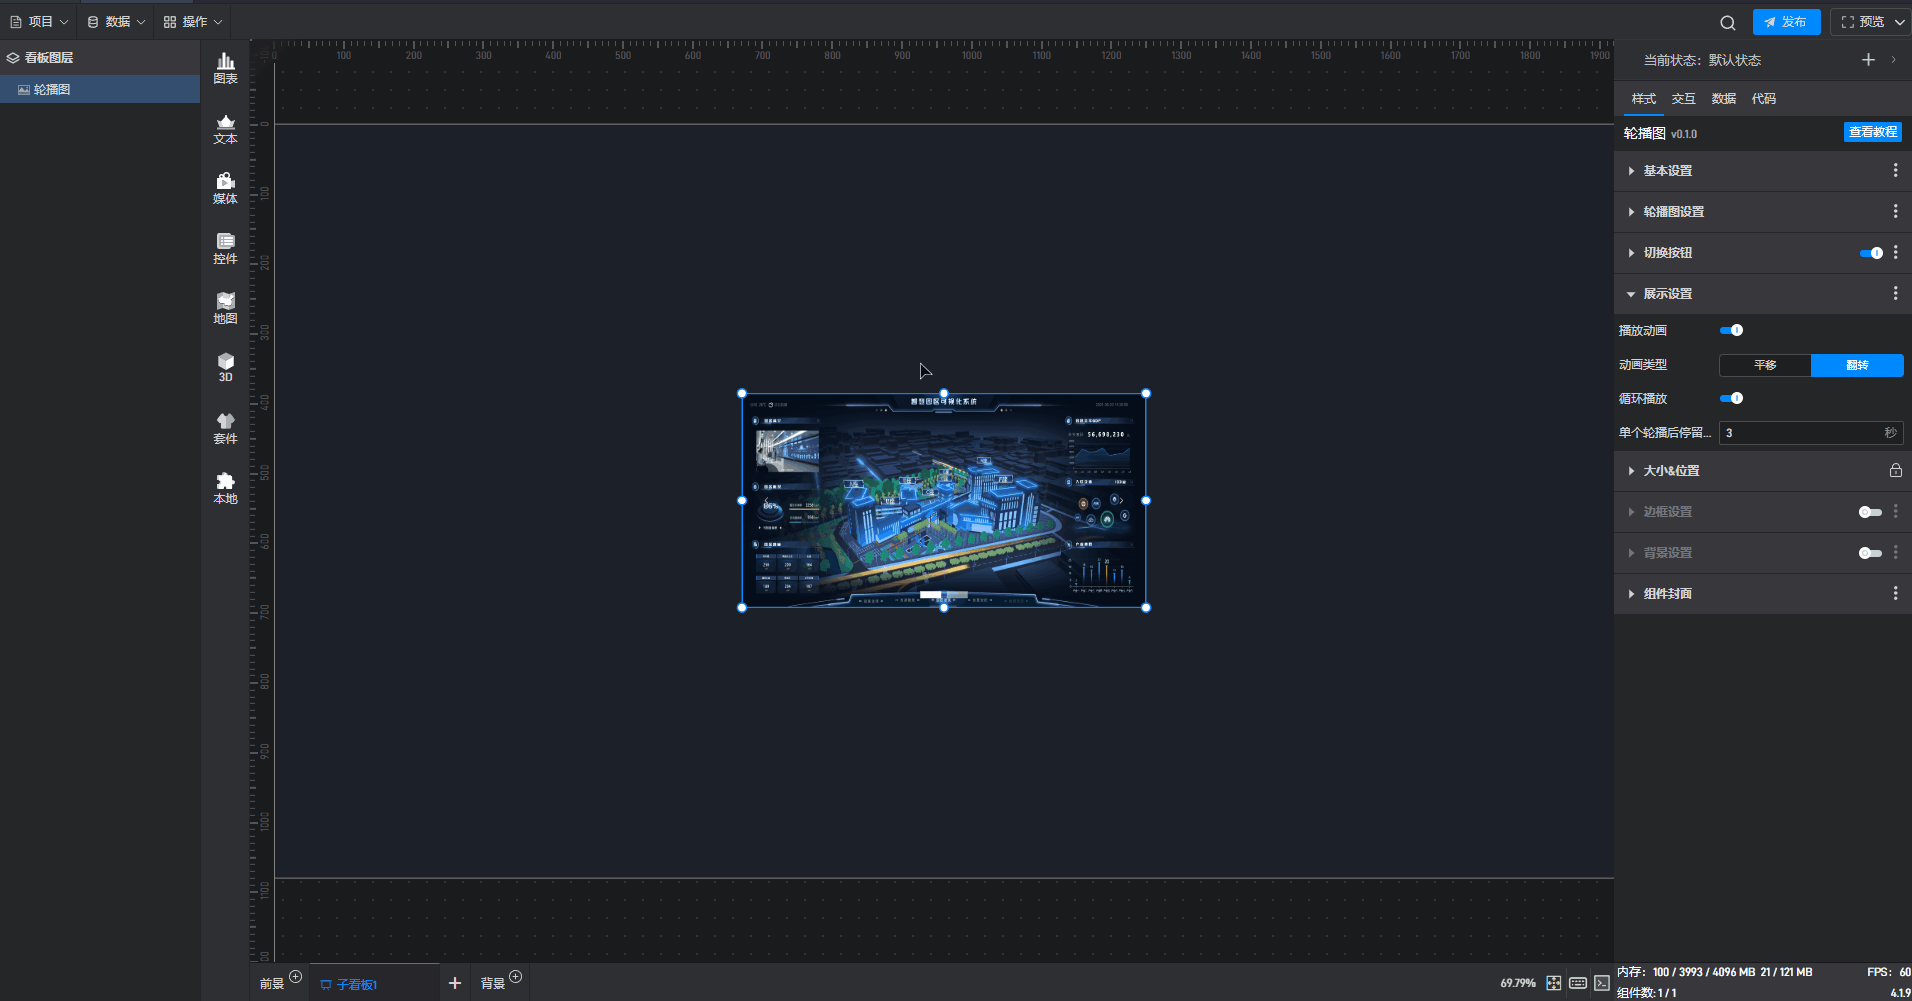Screen dimensions: 1912x1001
Task: Open the 地图 map components panel
Action: click(x=225, y=308)
